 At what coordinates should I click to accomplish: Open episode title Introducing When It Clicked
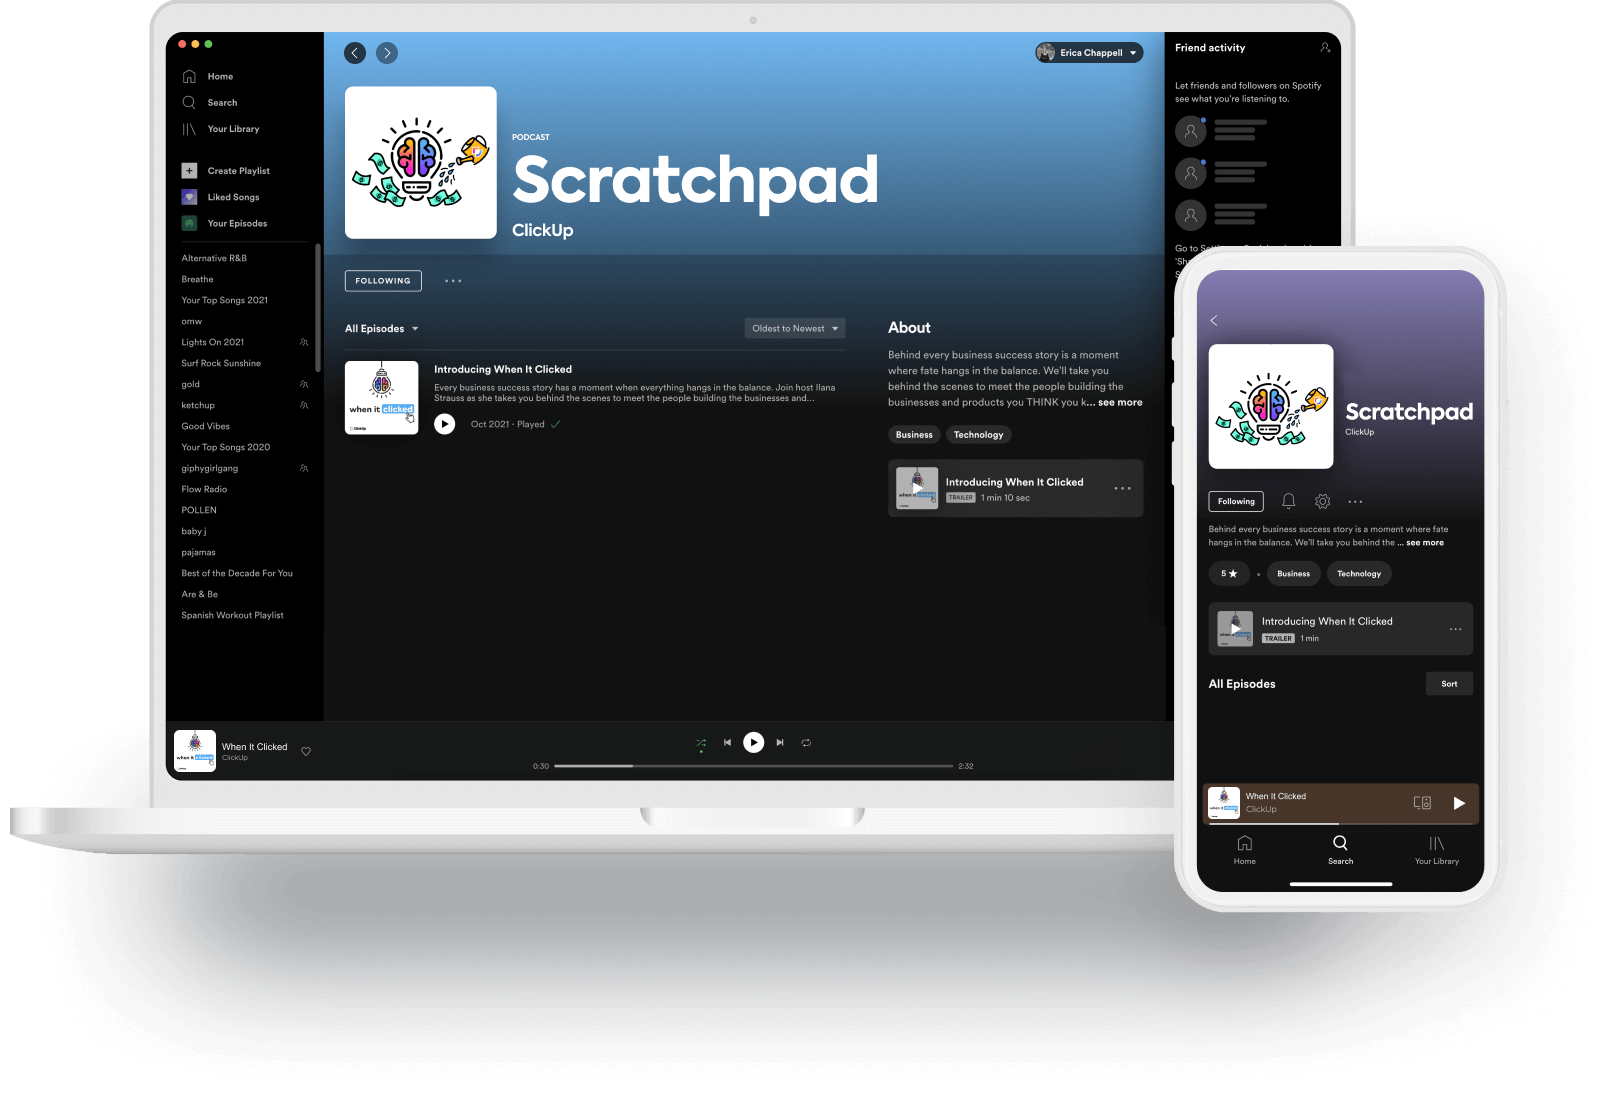point(503,369)
